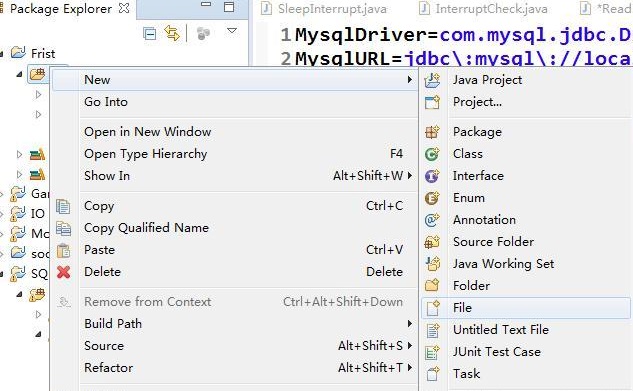Click the Java Working Set icon
Screen dimensions: 633x391
(433, 264)
